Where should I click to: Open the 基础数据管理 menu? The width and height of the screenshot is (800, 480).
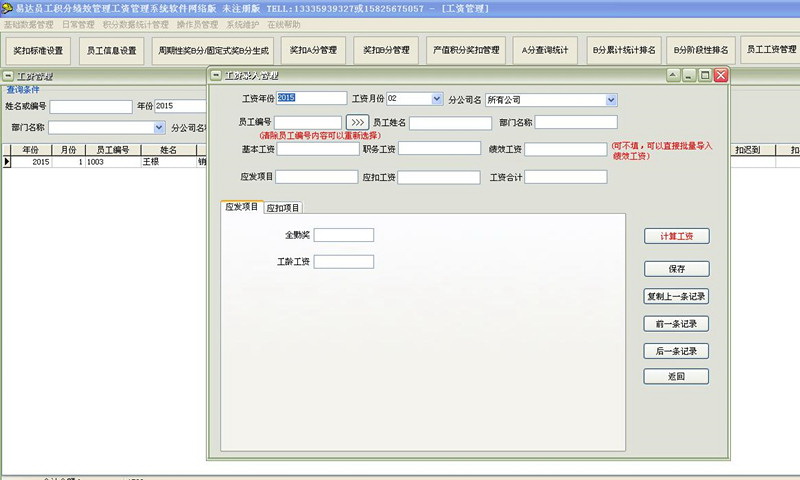click(x=29, y=24)
